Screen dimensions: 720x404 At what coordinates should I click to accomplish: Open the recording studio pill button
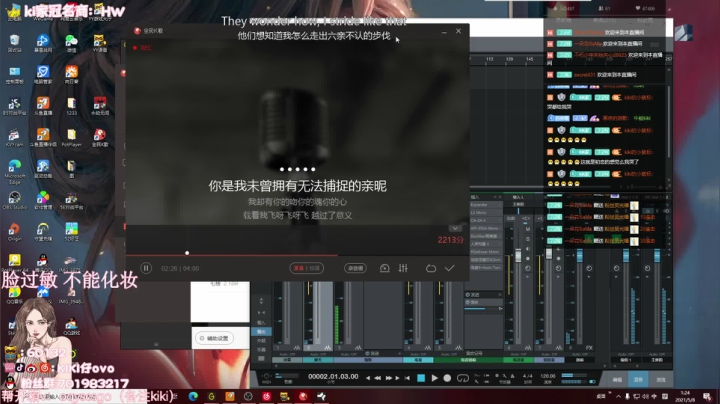pyautogui.click(x=355, y=268)
